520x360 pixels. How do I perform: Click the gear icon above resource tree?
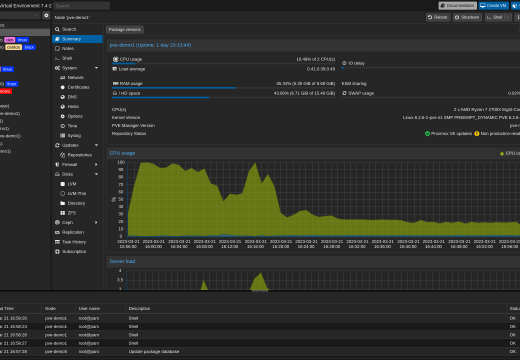click(46, 15)
